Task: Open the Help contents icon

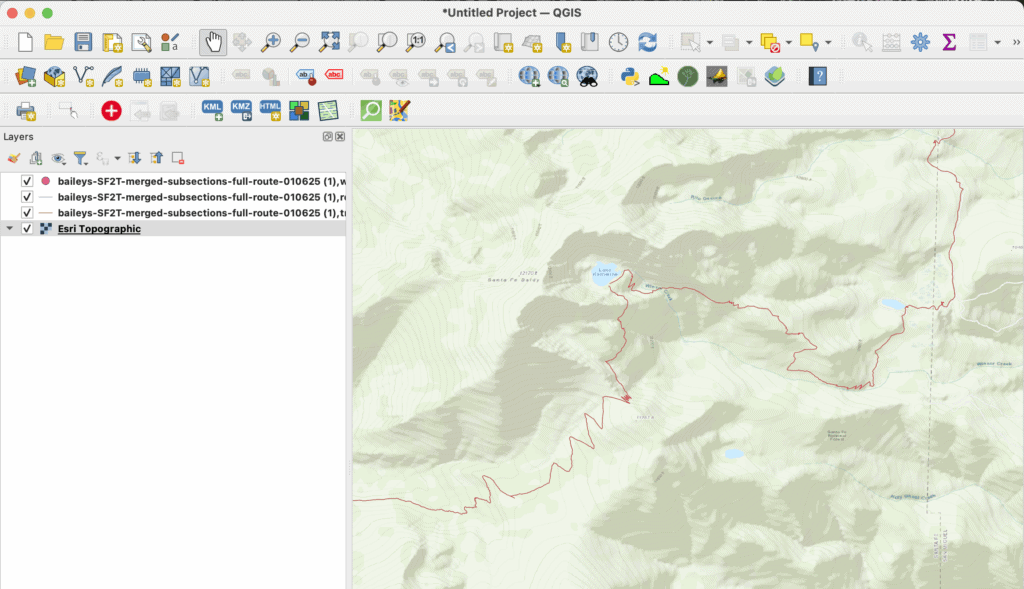Action: [x=817, y=76]
